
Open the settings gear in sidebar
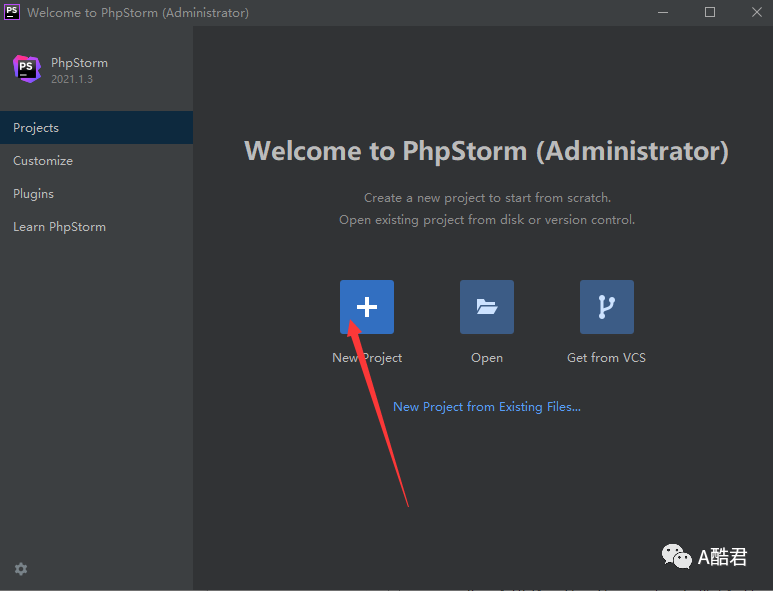(x=21, y=569)
